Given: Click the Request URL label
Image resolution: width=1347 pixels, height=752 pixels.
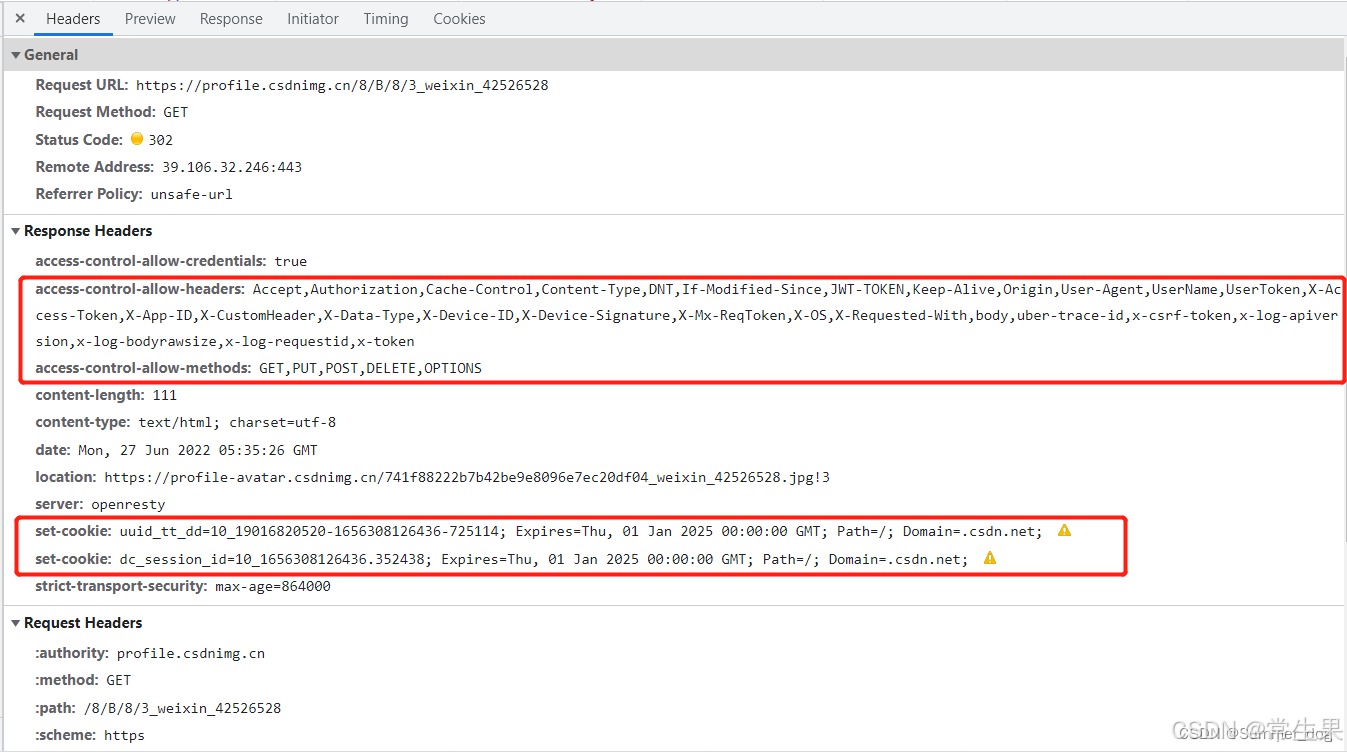Looking at the screenshot, I should coord(83,85).
